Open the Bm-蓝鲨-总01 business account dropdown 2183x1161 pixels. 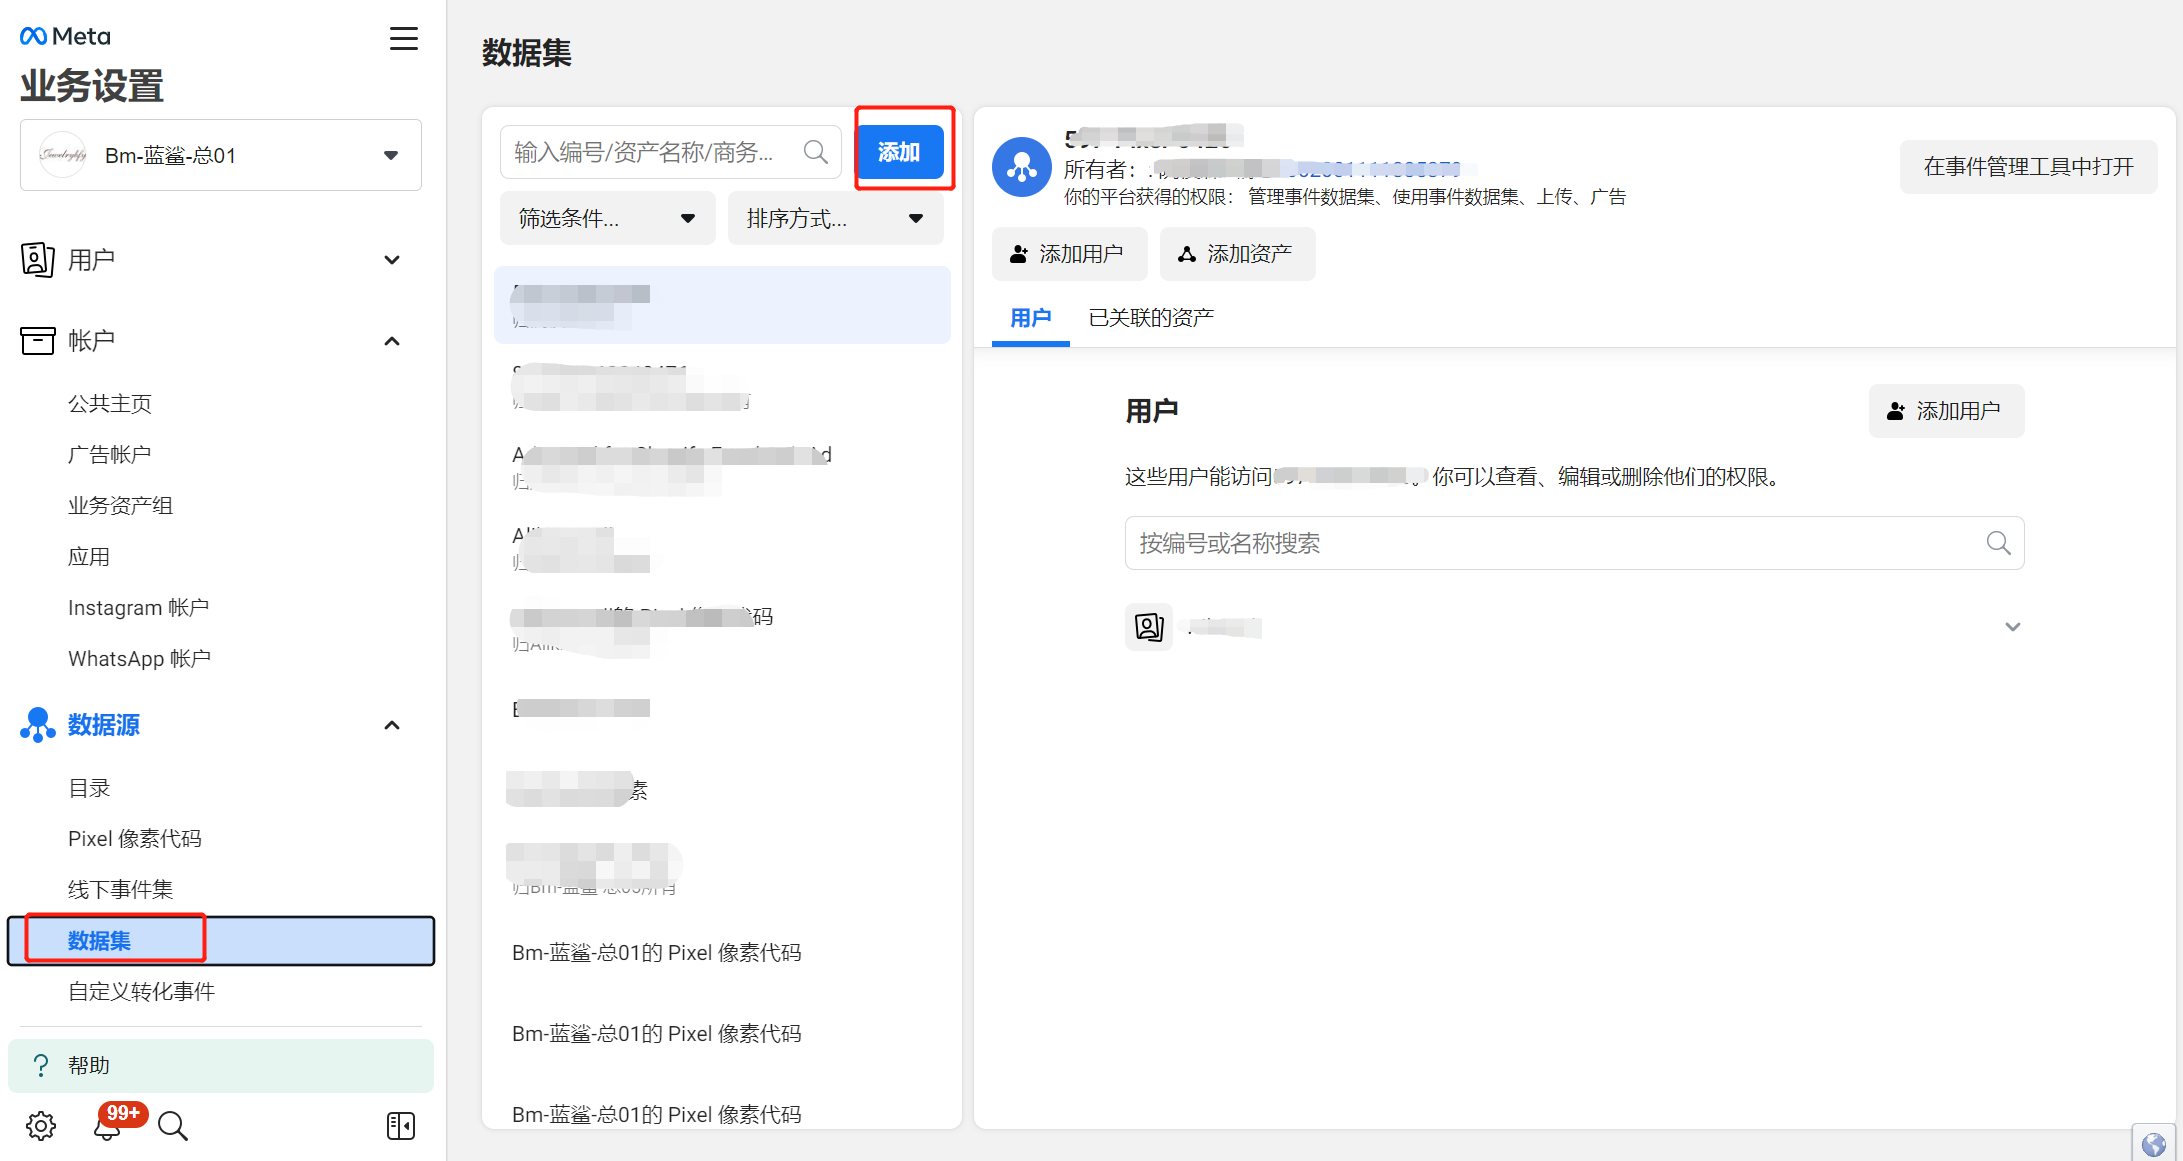tap(221, 155)
